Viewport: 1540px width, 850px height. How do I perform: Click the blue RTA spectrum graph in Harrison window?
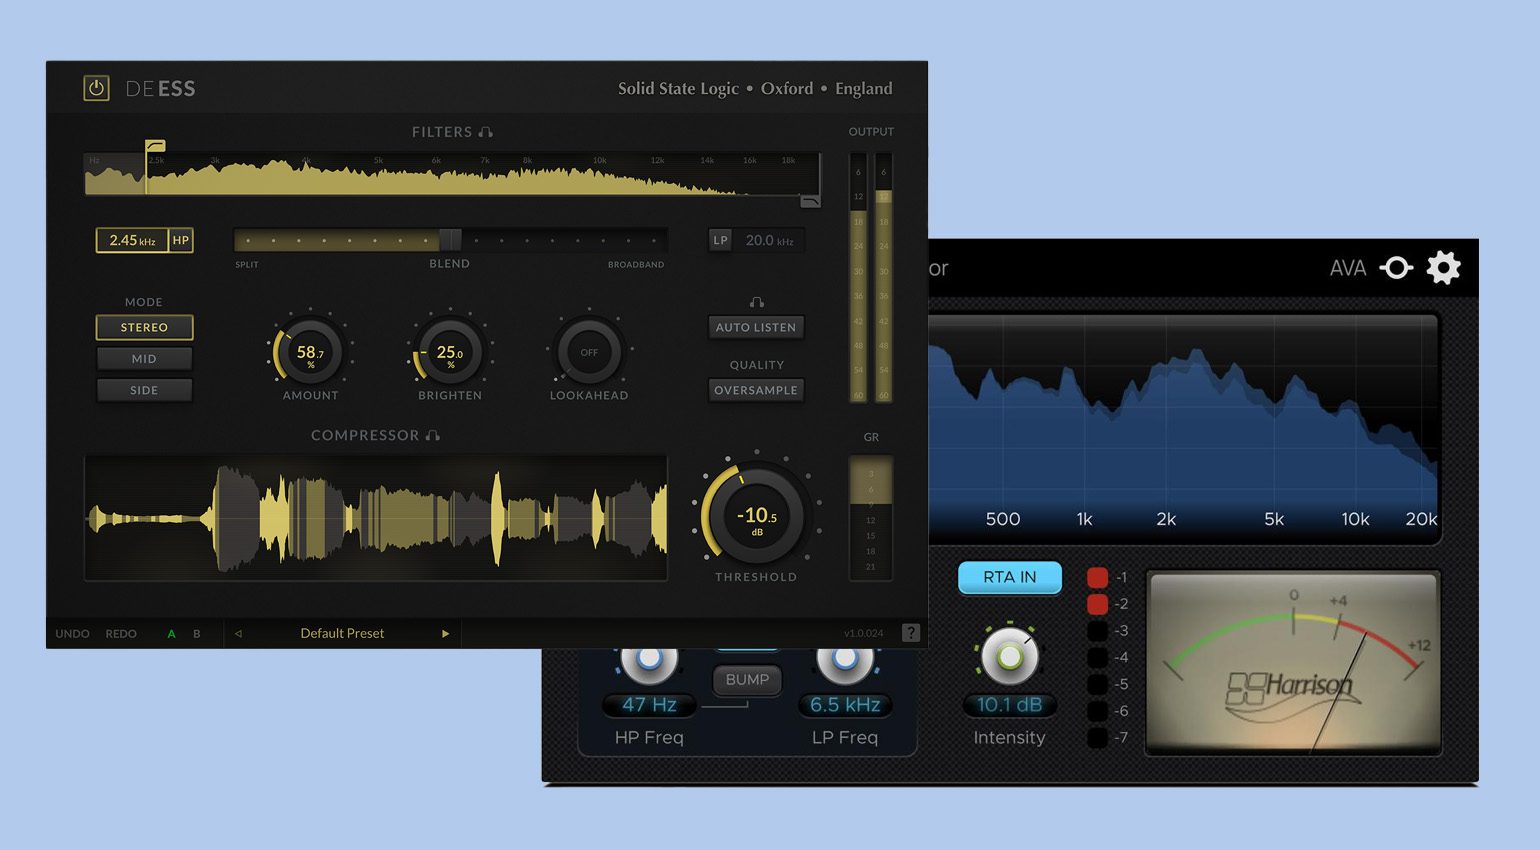[1183, 430]
